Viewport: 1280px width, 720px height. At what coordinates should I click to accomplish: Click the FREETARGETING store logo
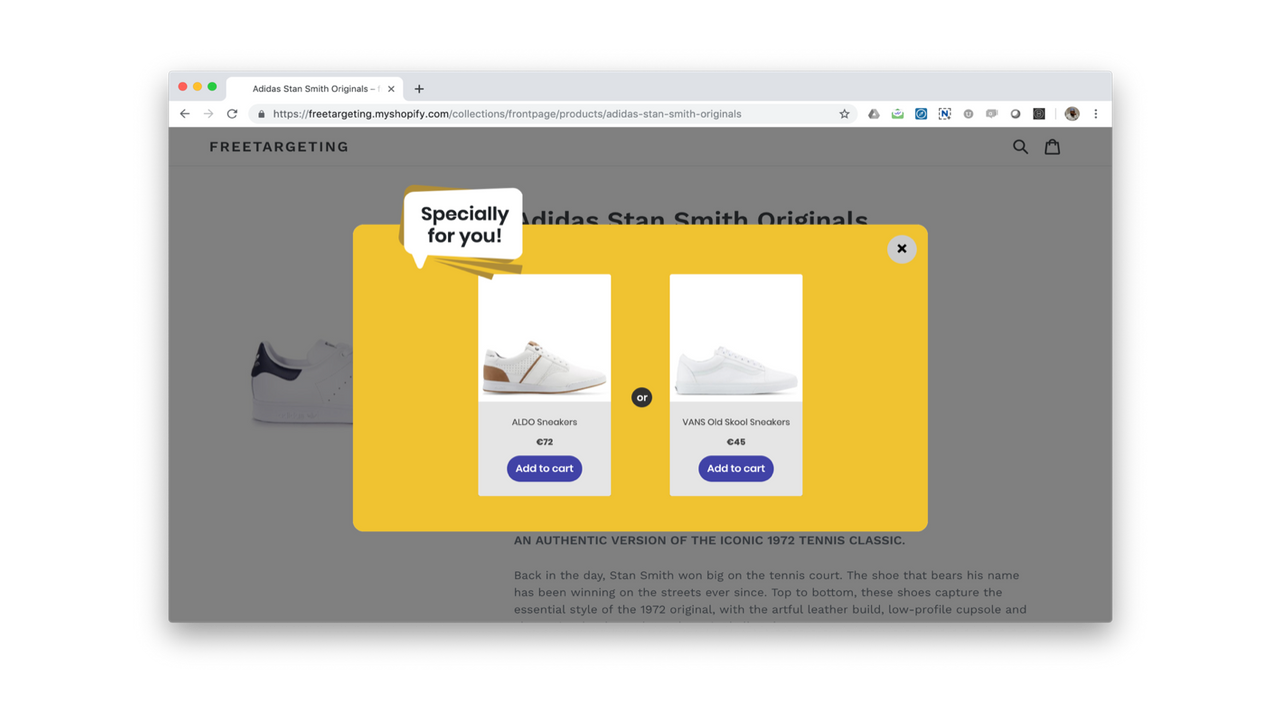pos(278,146)
